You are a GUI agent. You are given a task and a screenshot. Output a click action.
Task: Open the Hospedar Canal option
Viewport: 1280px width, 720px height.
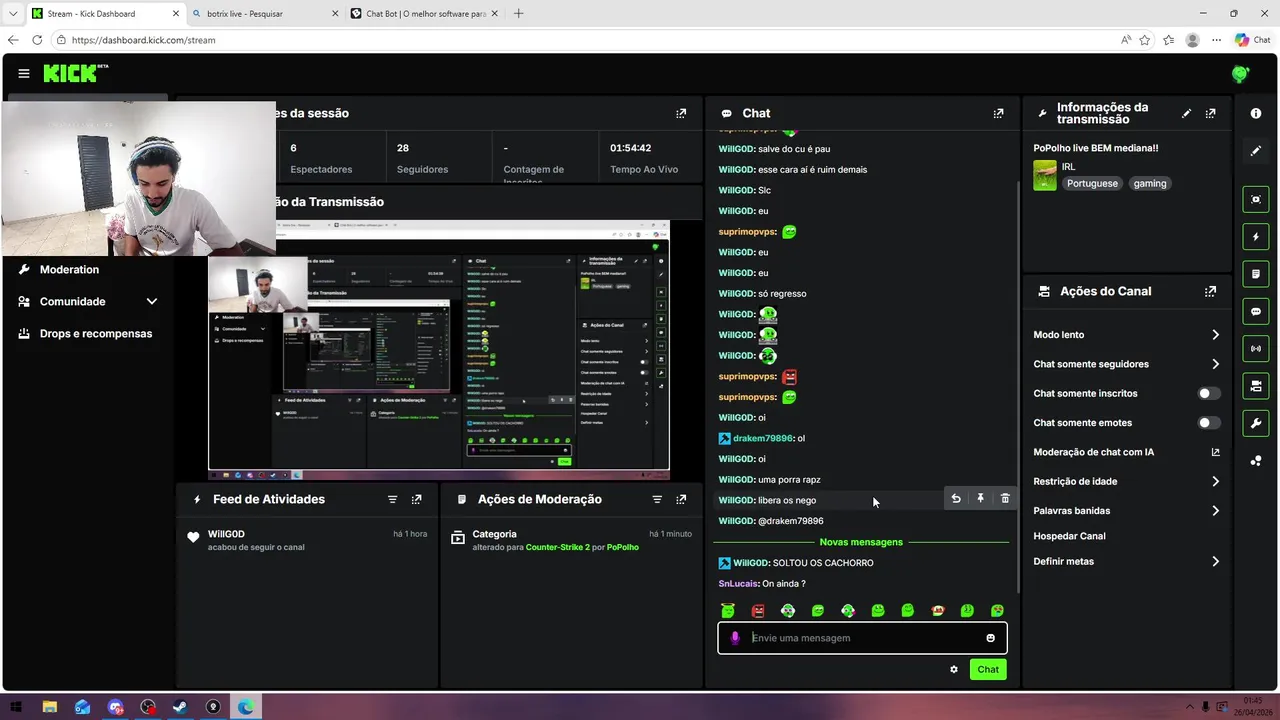click(x=1069, y=536)
